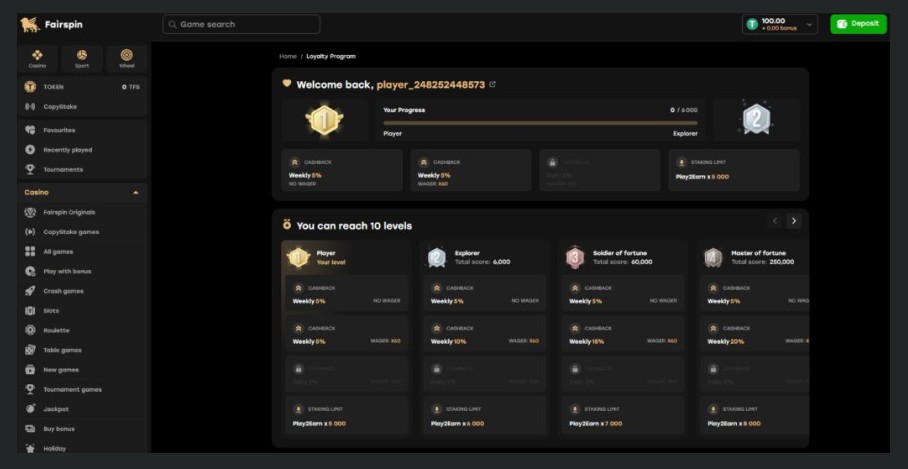
Task: Open the Tournaments trophy icon
Action: pos(30,169)
